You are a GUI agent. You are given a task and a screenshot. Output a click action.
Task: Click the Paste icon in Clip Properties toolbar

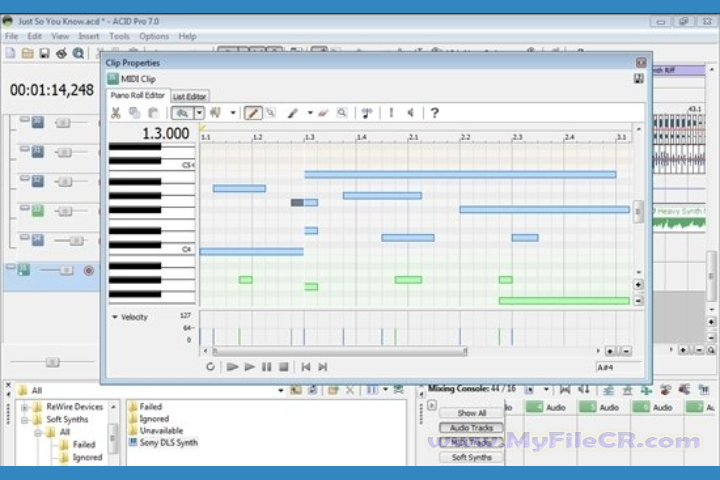click(x=153, y=113)
